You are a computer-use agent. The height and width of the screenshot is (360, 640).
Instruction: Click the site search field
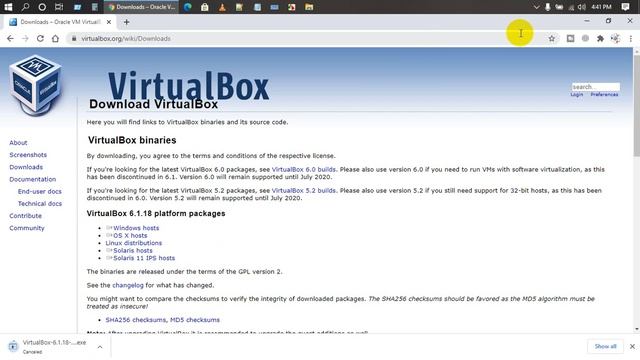pyautogui.click(x=596, y=87)
